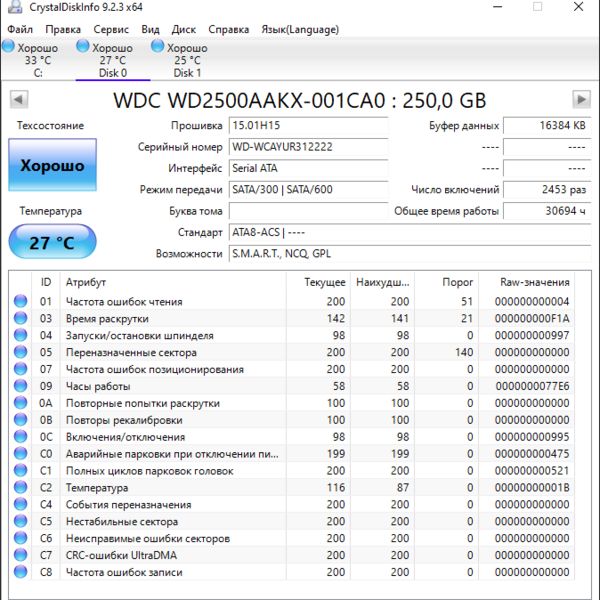Click status icon for Аварийные парковки row C0
The height and width of the screenshot is (600, 600).
coord(20,453)
